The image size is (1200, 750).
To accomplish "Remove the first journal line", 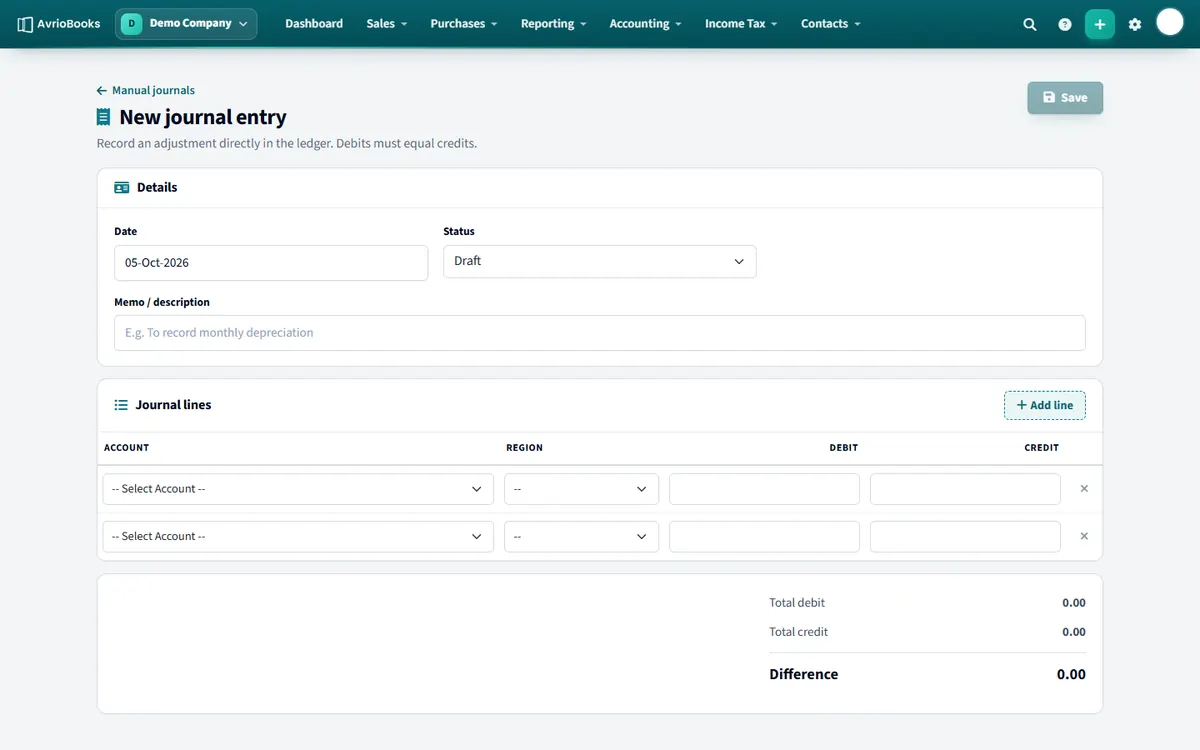I will click(1084, 489).
